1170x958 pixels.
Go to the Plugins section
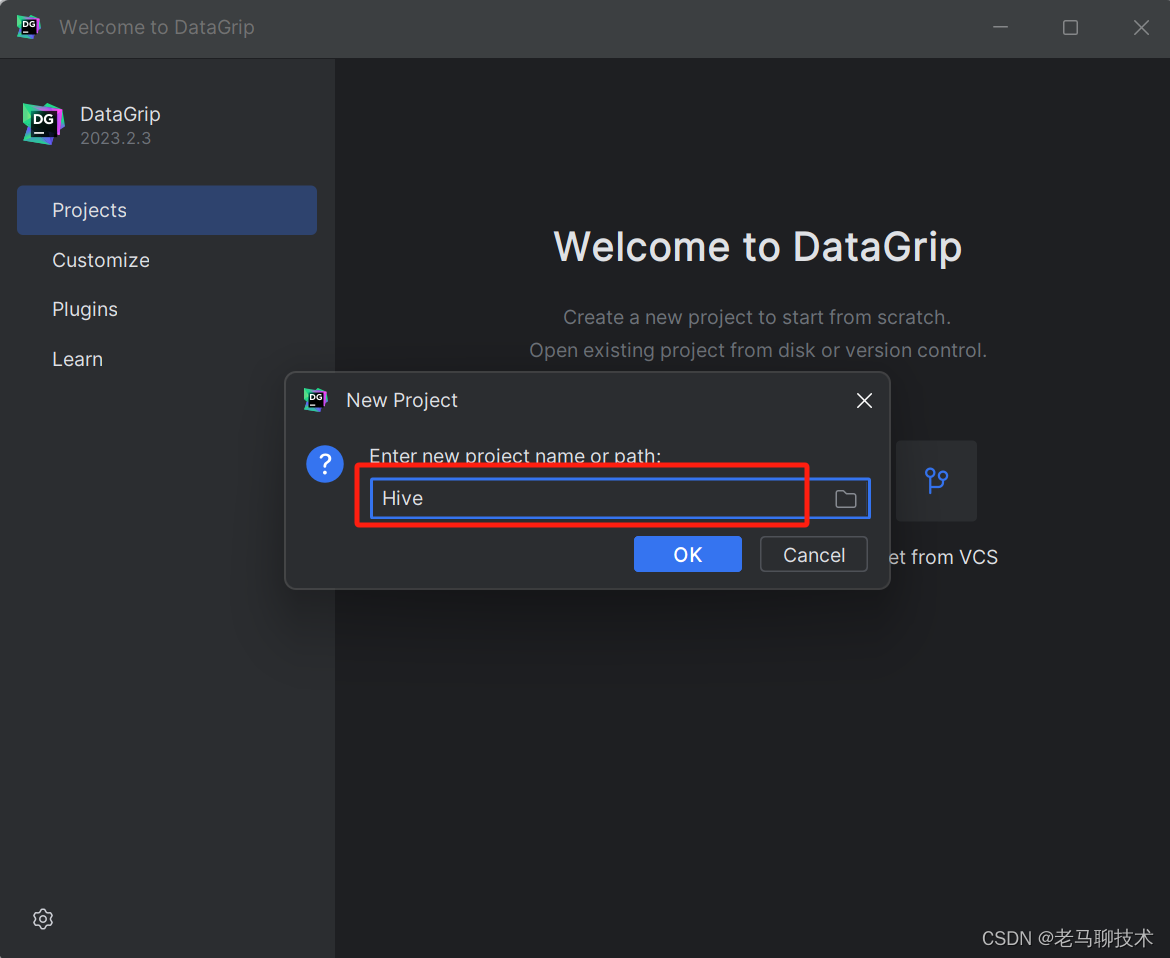coord(85,310)
